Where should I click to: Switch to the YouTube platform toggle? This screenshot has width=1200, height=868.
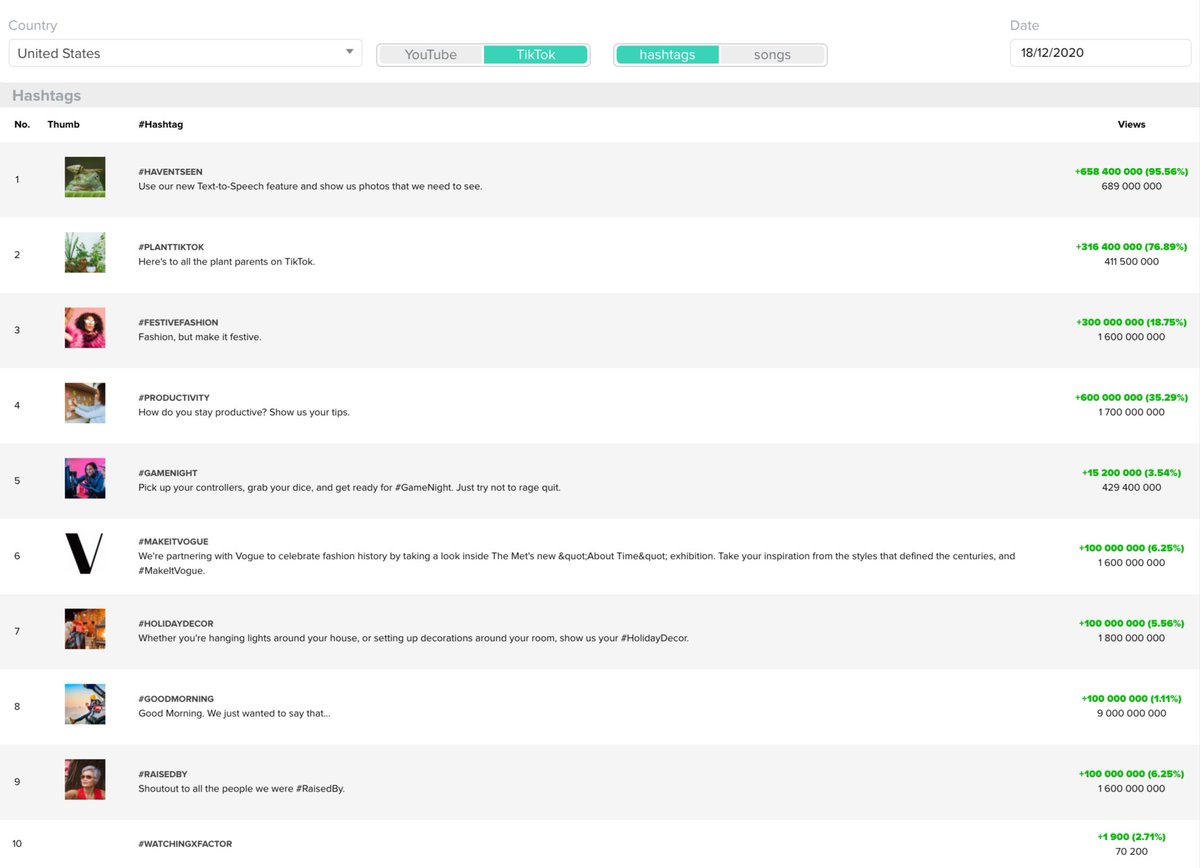point(430,55)
